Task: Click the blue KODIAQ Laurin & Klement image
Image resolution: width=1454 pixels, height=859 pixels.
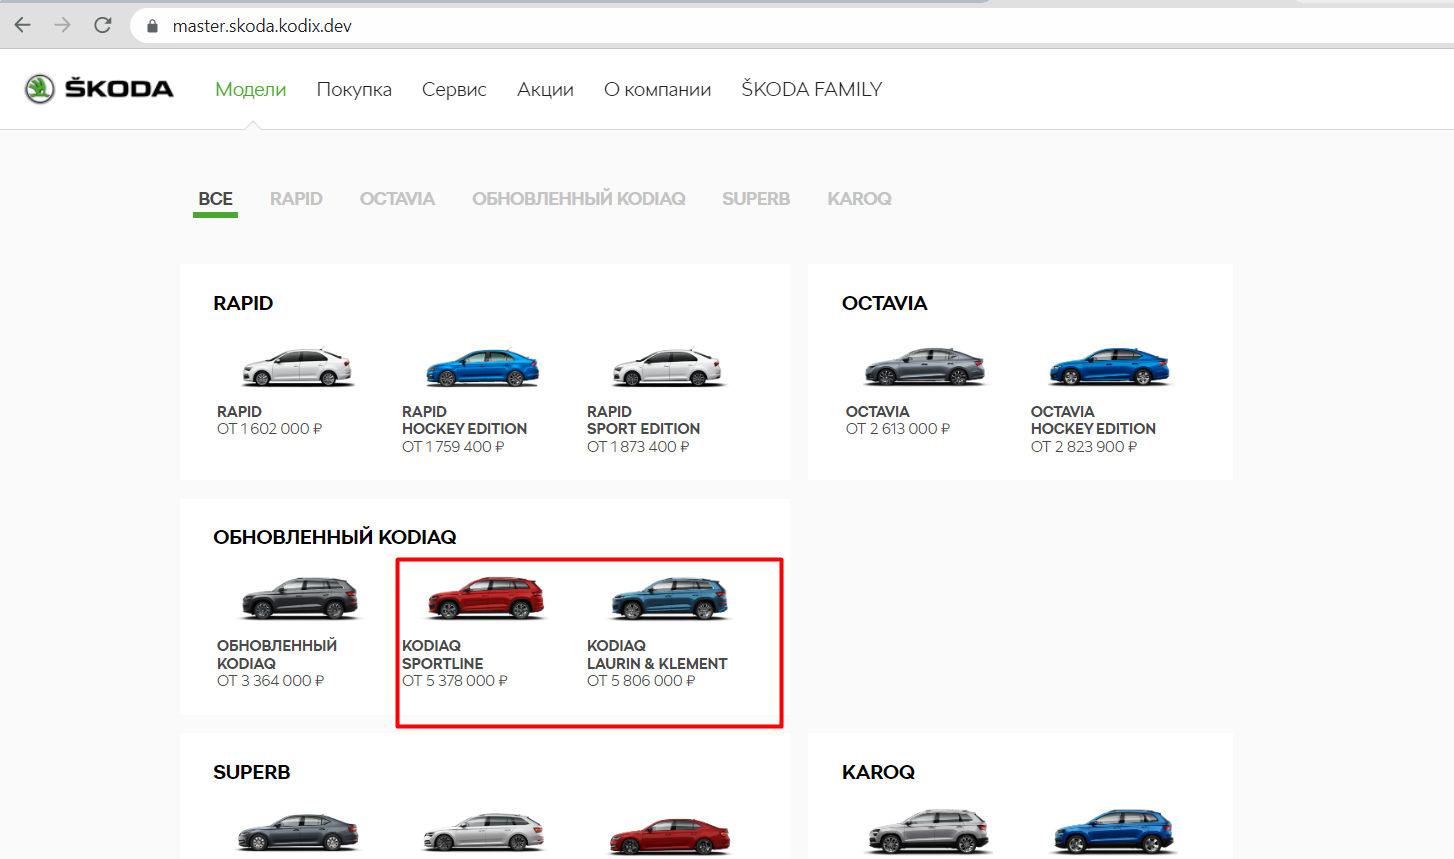Action: [x=670, y=598]
